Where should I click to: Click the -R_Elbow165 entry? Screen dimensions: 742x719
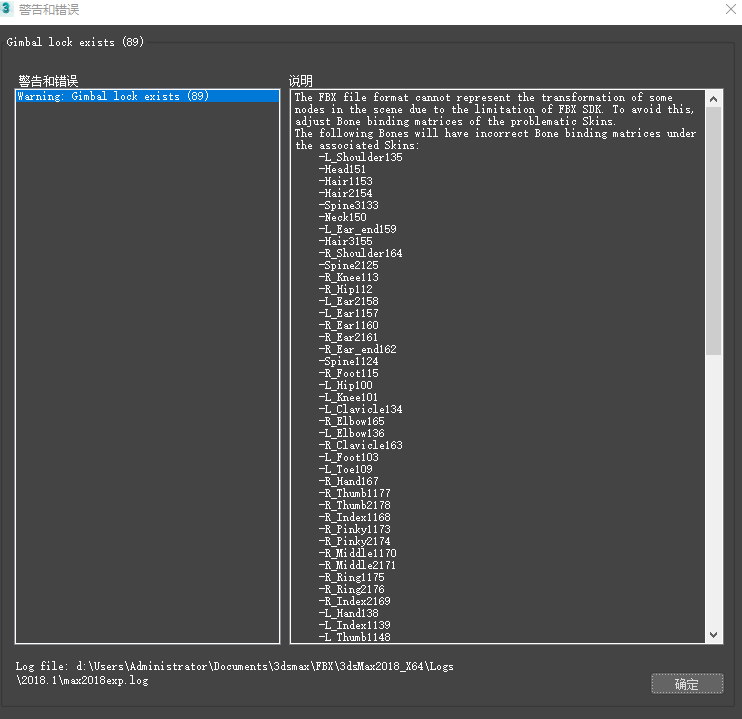(352, 421)
